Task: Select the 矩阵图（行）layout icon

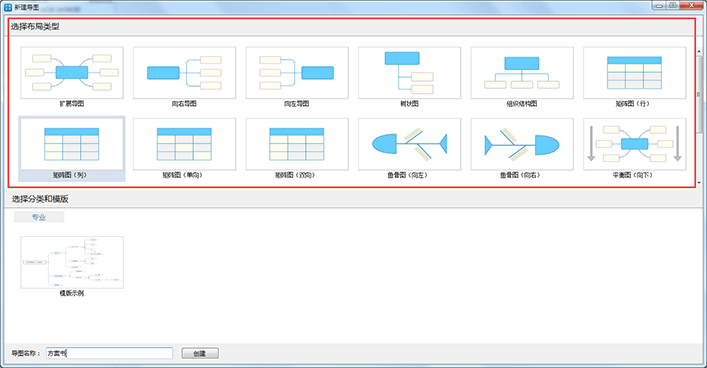Action: tap(634, 73)
